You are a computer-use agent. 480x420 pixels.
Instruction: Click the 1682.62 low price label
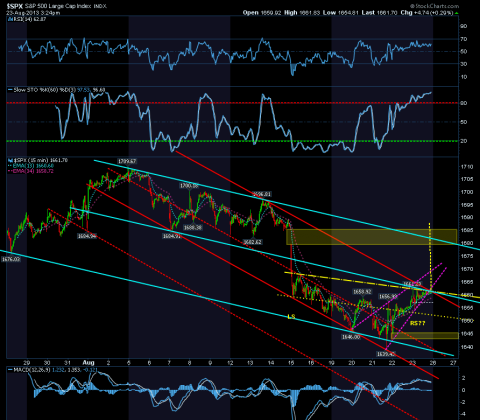pyautogui.click(x=252, y=242)
